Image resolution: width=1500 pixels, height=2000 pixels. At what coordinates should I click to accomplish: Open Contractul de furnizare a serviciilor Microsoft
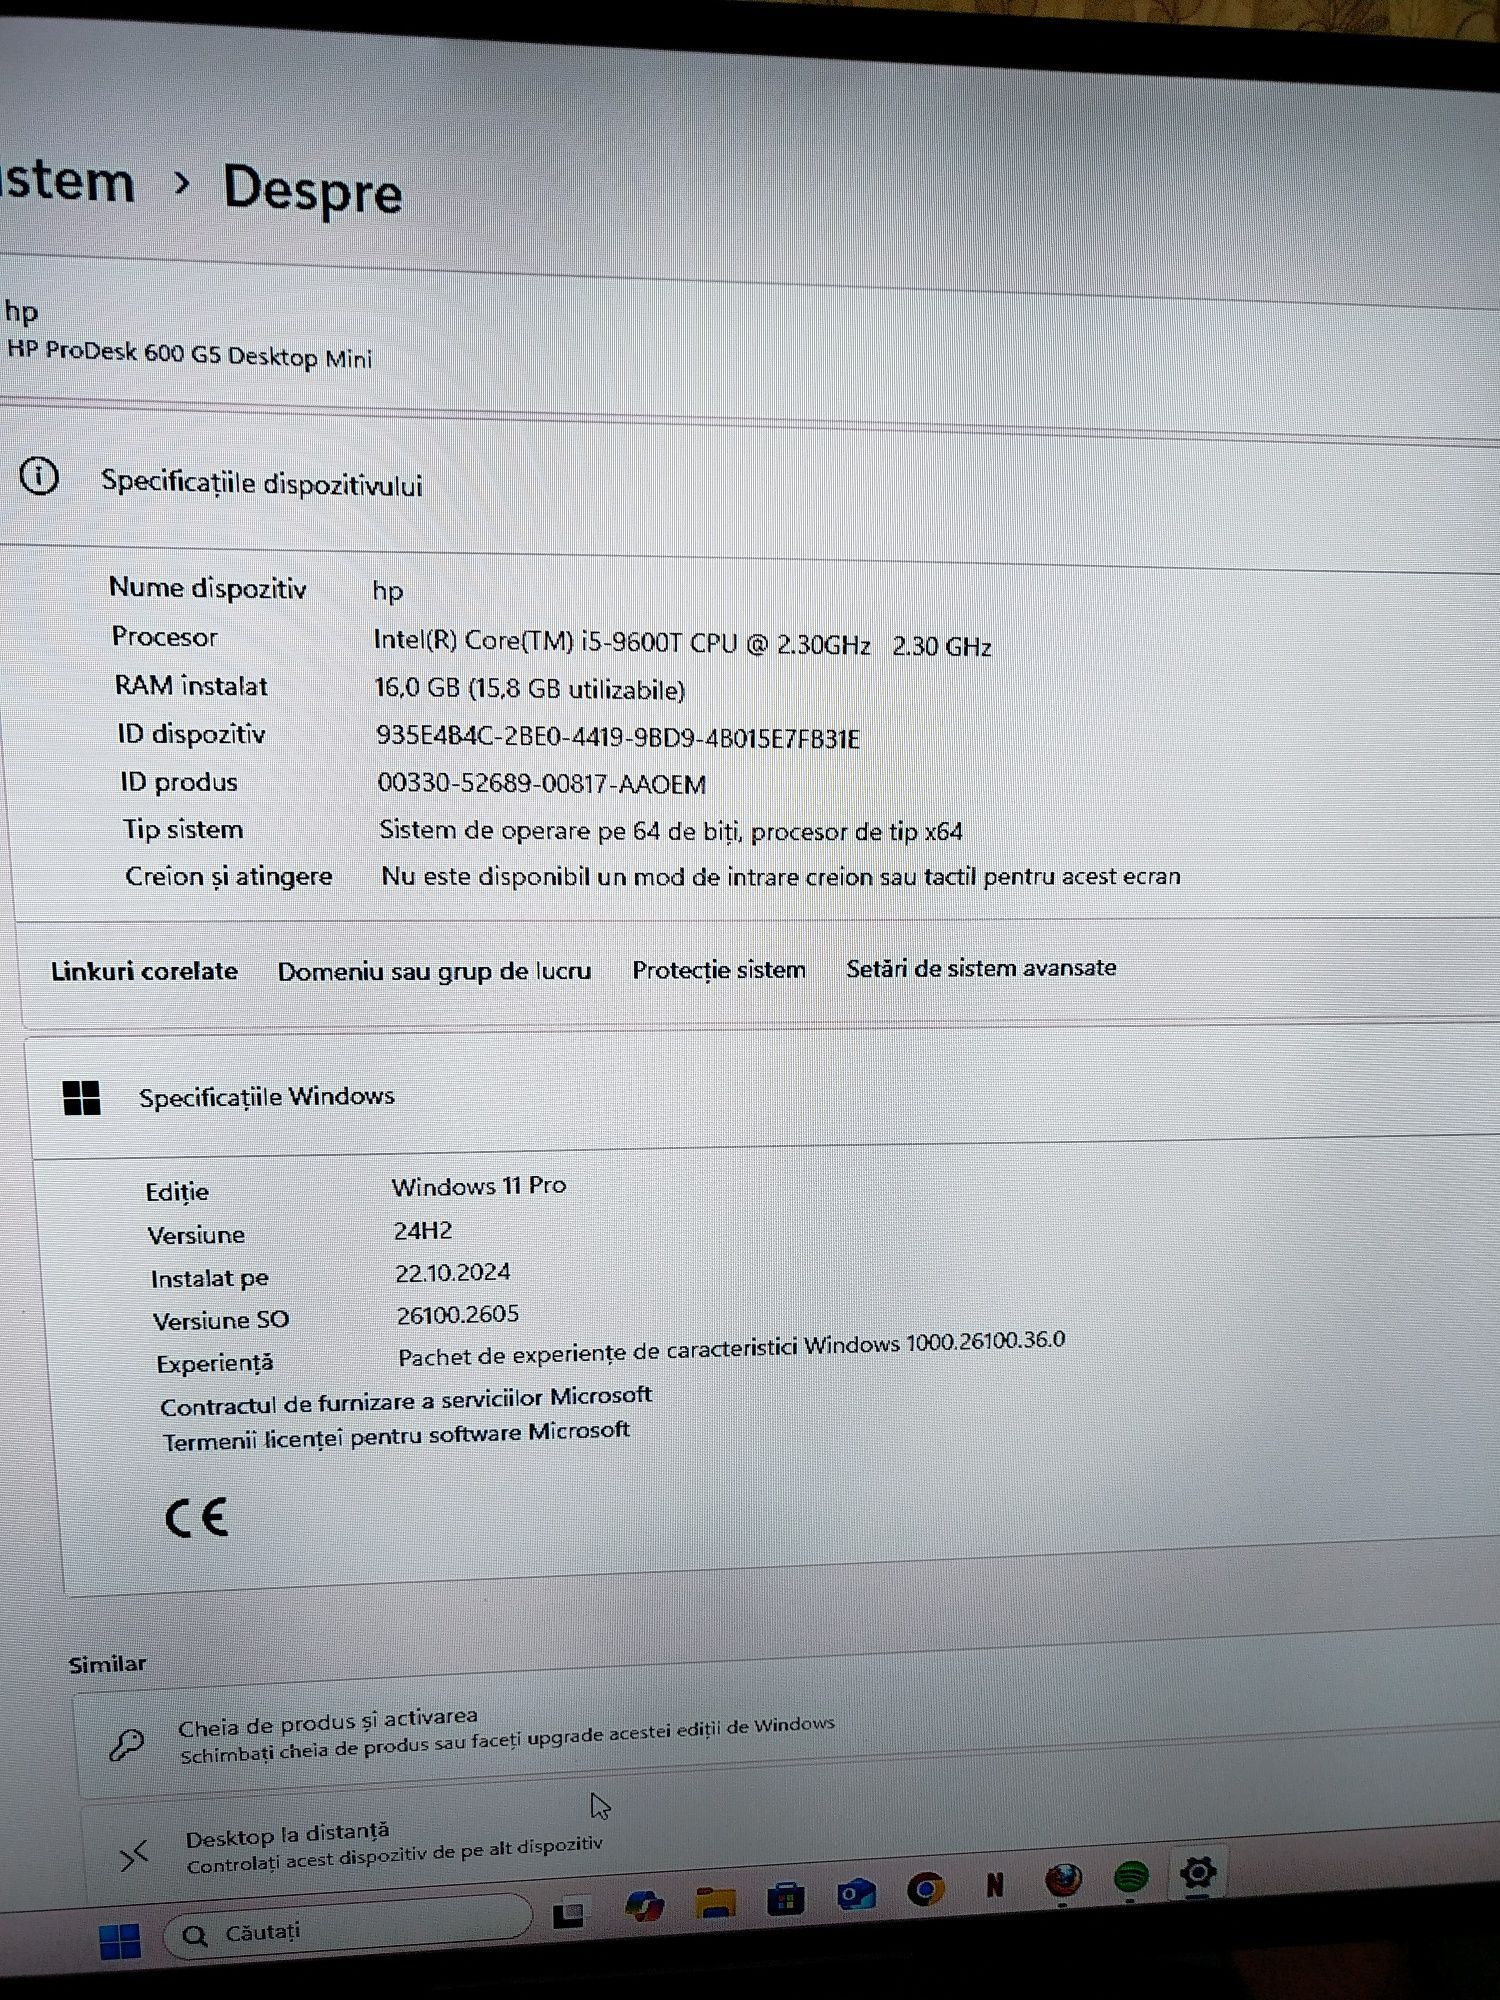[x=406, y=1400]
